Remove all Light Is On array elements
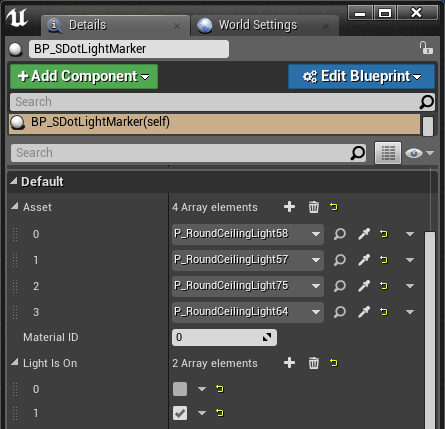 (x=313, y=363)
